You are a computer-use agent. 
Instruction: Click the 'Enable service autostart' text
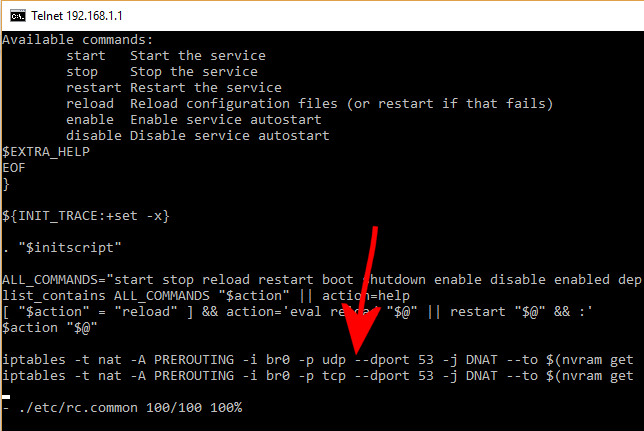[x=225, y=120]
